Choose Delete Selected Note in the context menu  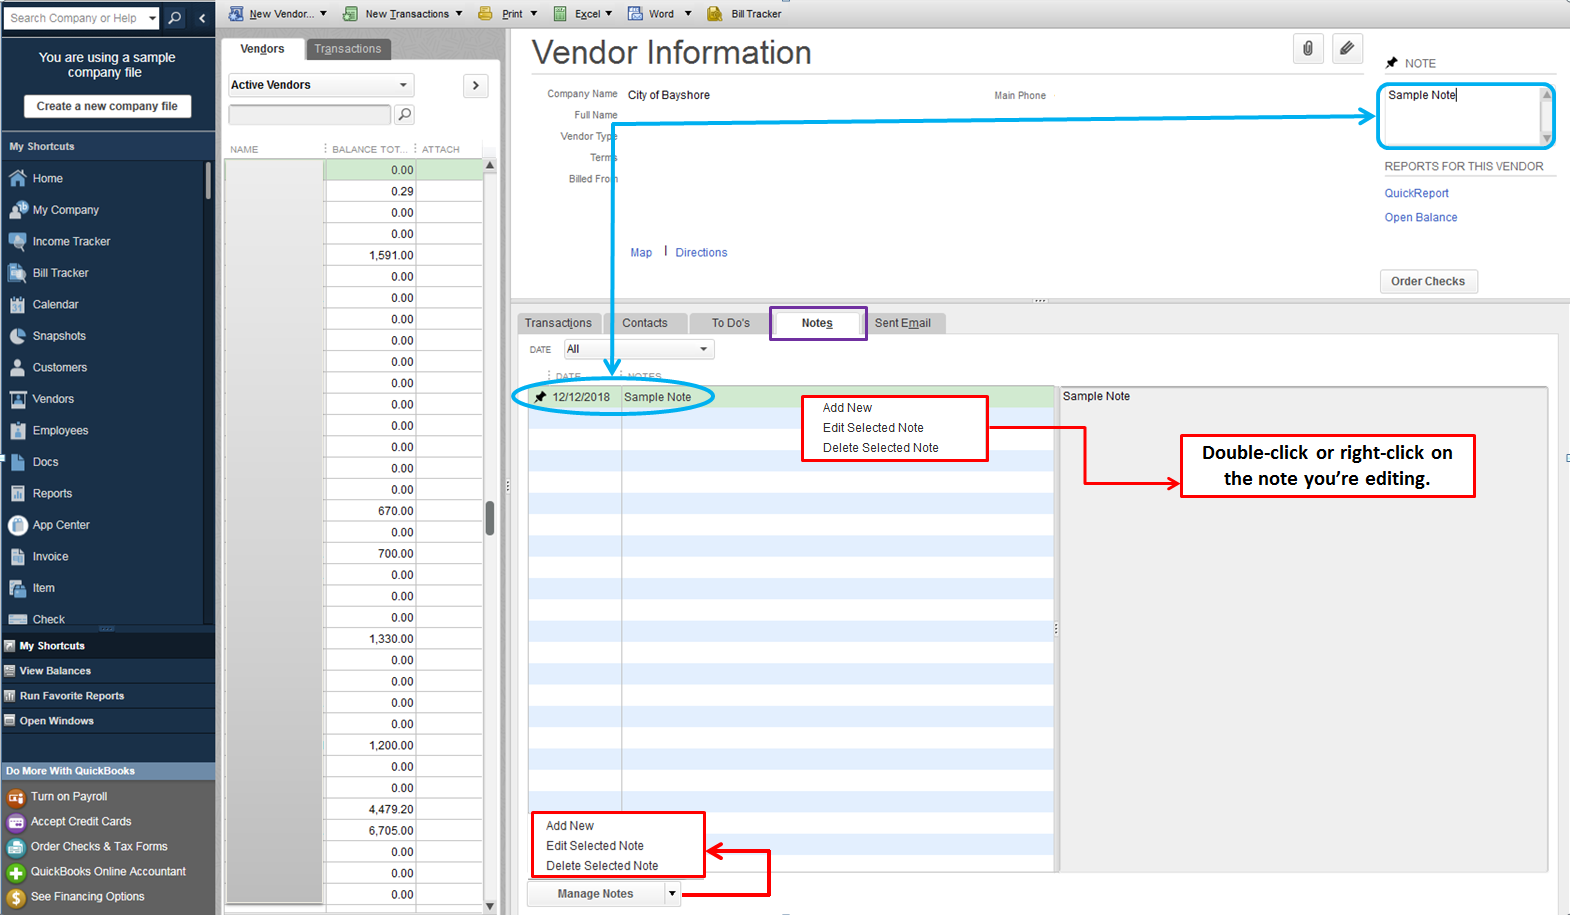click(x=880, y=448)
